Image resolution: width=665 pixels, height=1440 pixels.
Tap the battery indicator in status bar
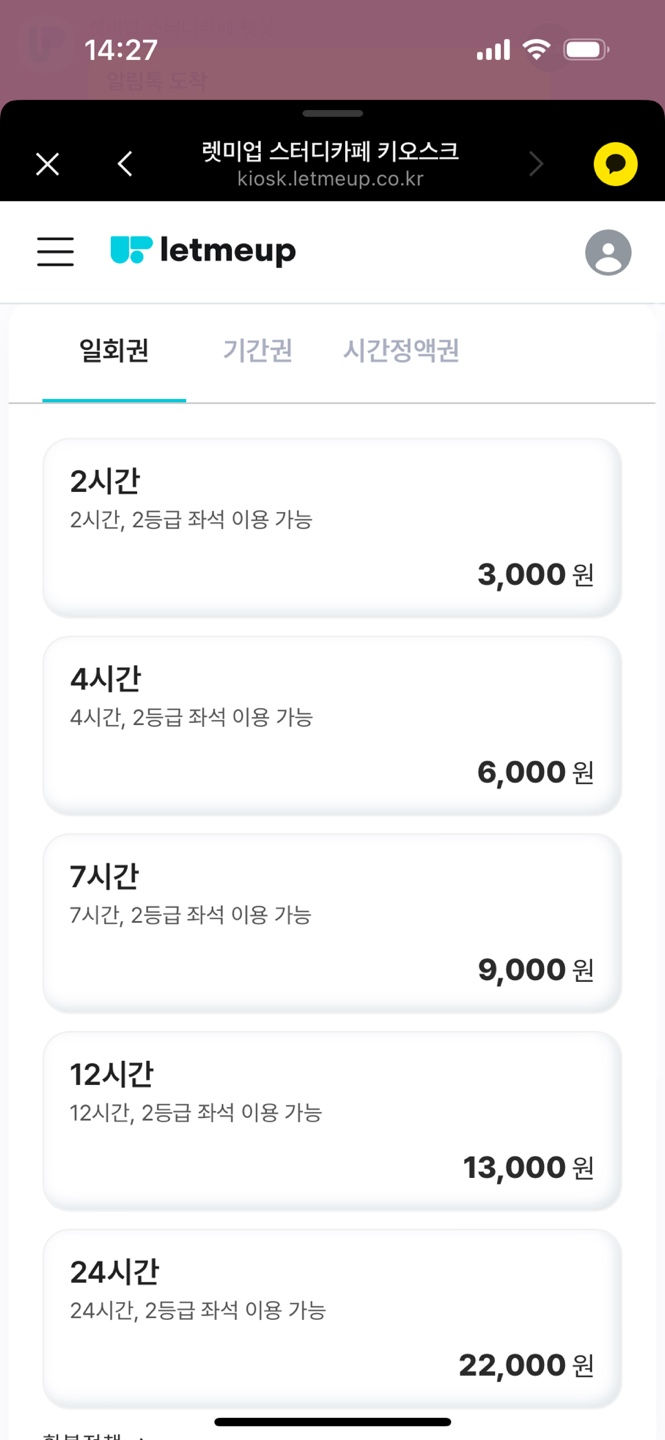(586, 50)
